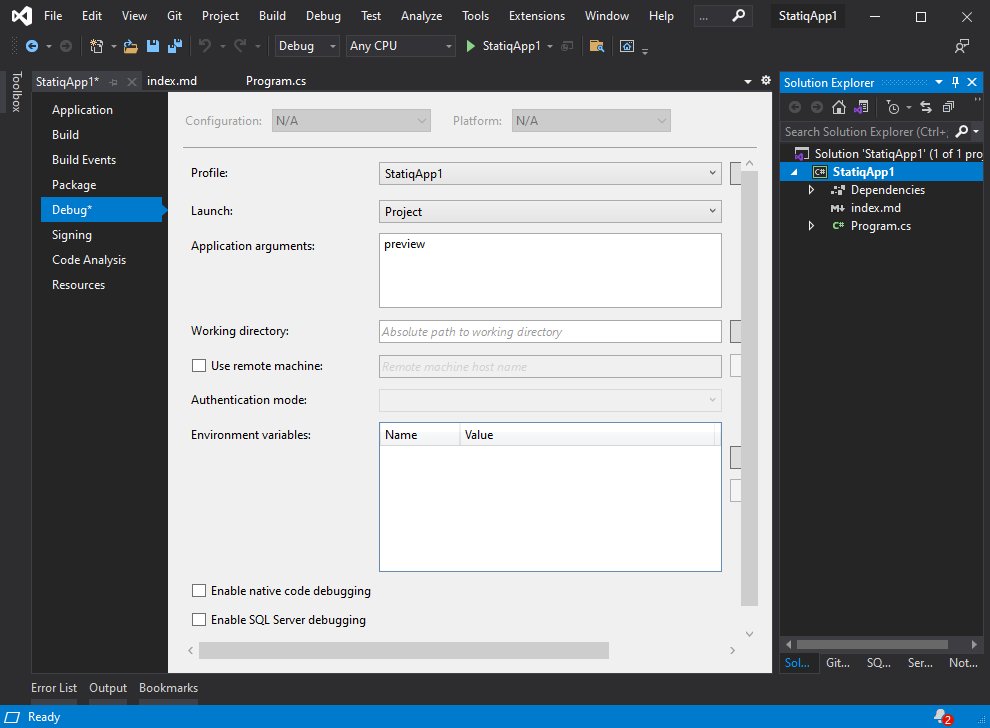Open the Output panel
Viewport: 990px width, 728px height.
pos(108,688)
